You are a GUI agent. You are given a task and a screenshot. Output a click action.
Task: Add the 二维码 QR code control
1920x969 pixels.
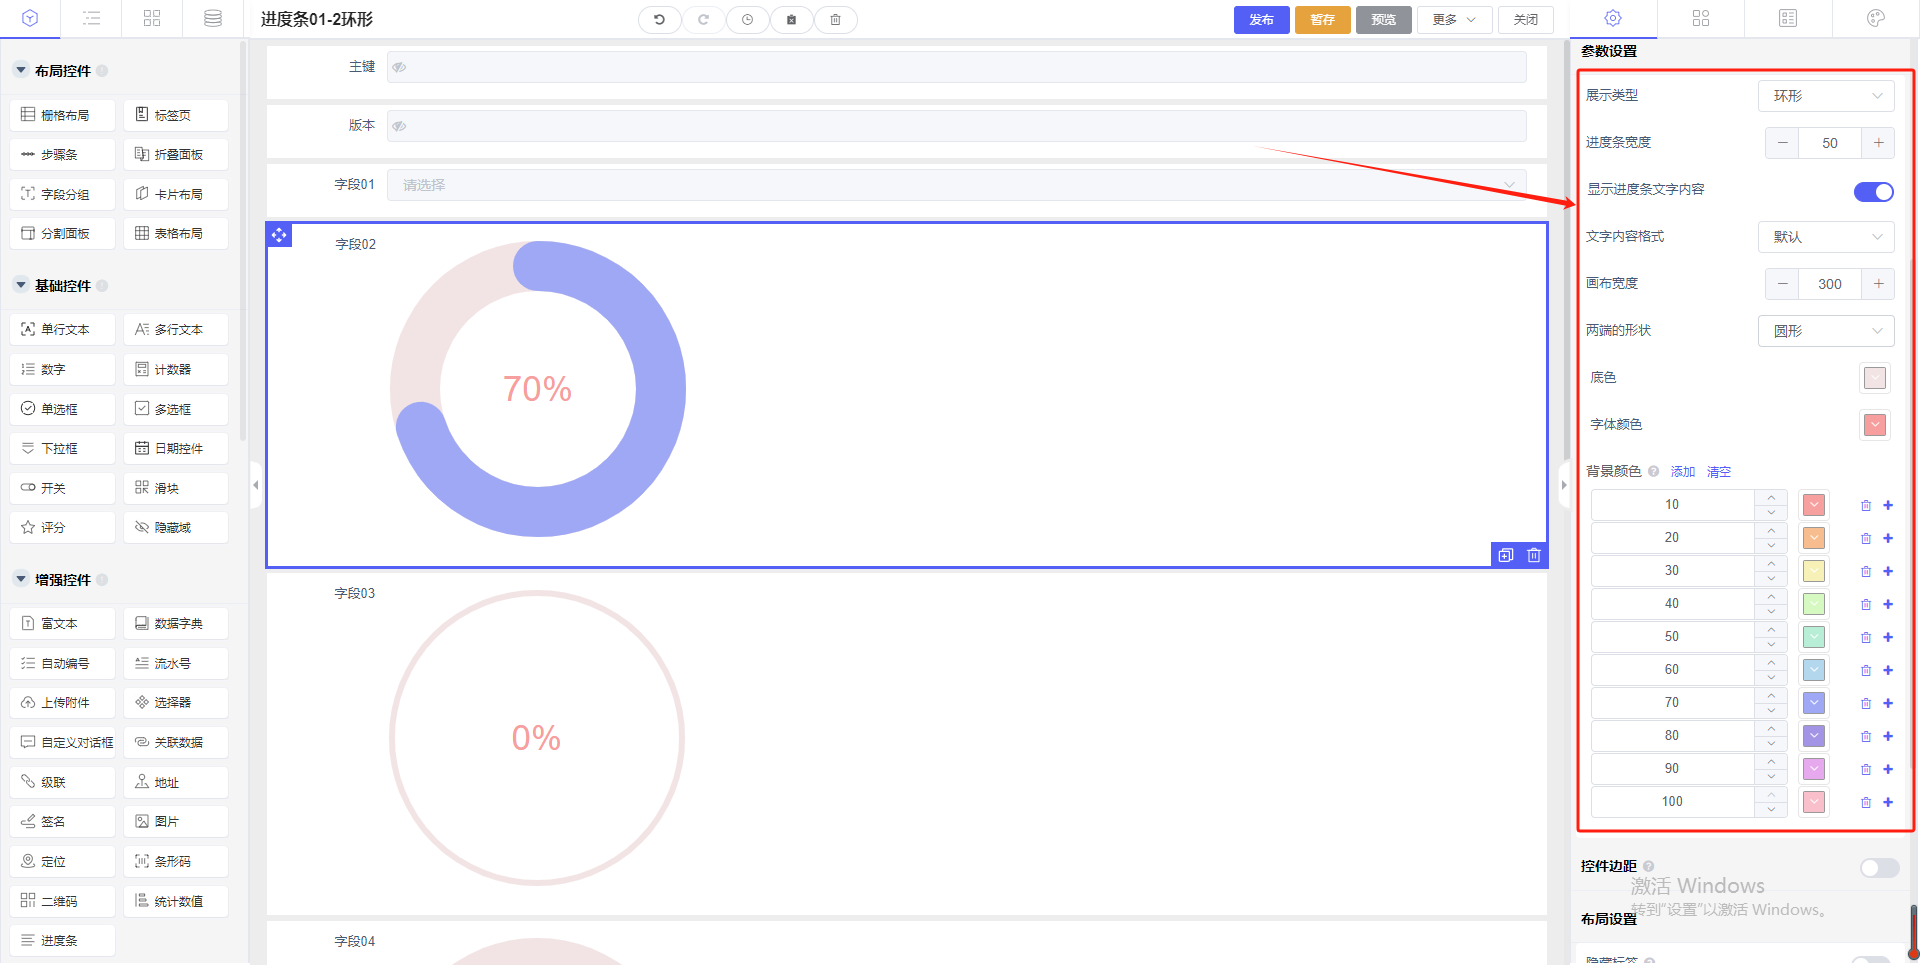62,901
